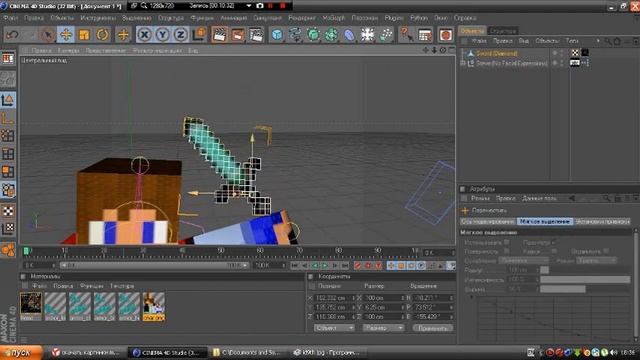Click the Autokeying red button
The height and width of the screenshot is (360, 640).
pyautogui.click(x=368, y=266)
